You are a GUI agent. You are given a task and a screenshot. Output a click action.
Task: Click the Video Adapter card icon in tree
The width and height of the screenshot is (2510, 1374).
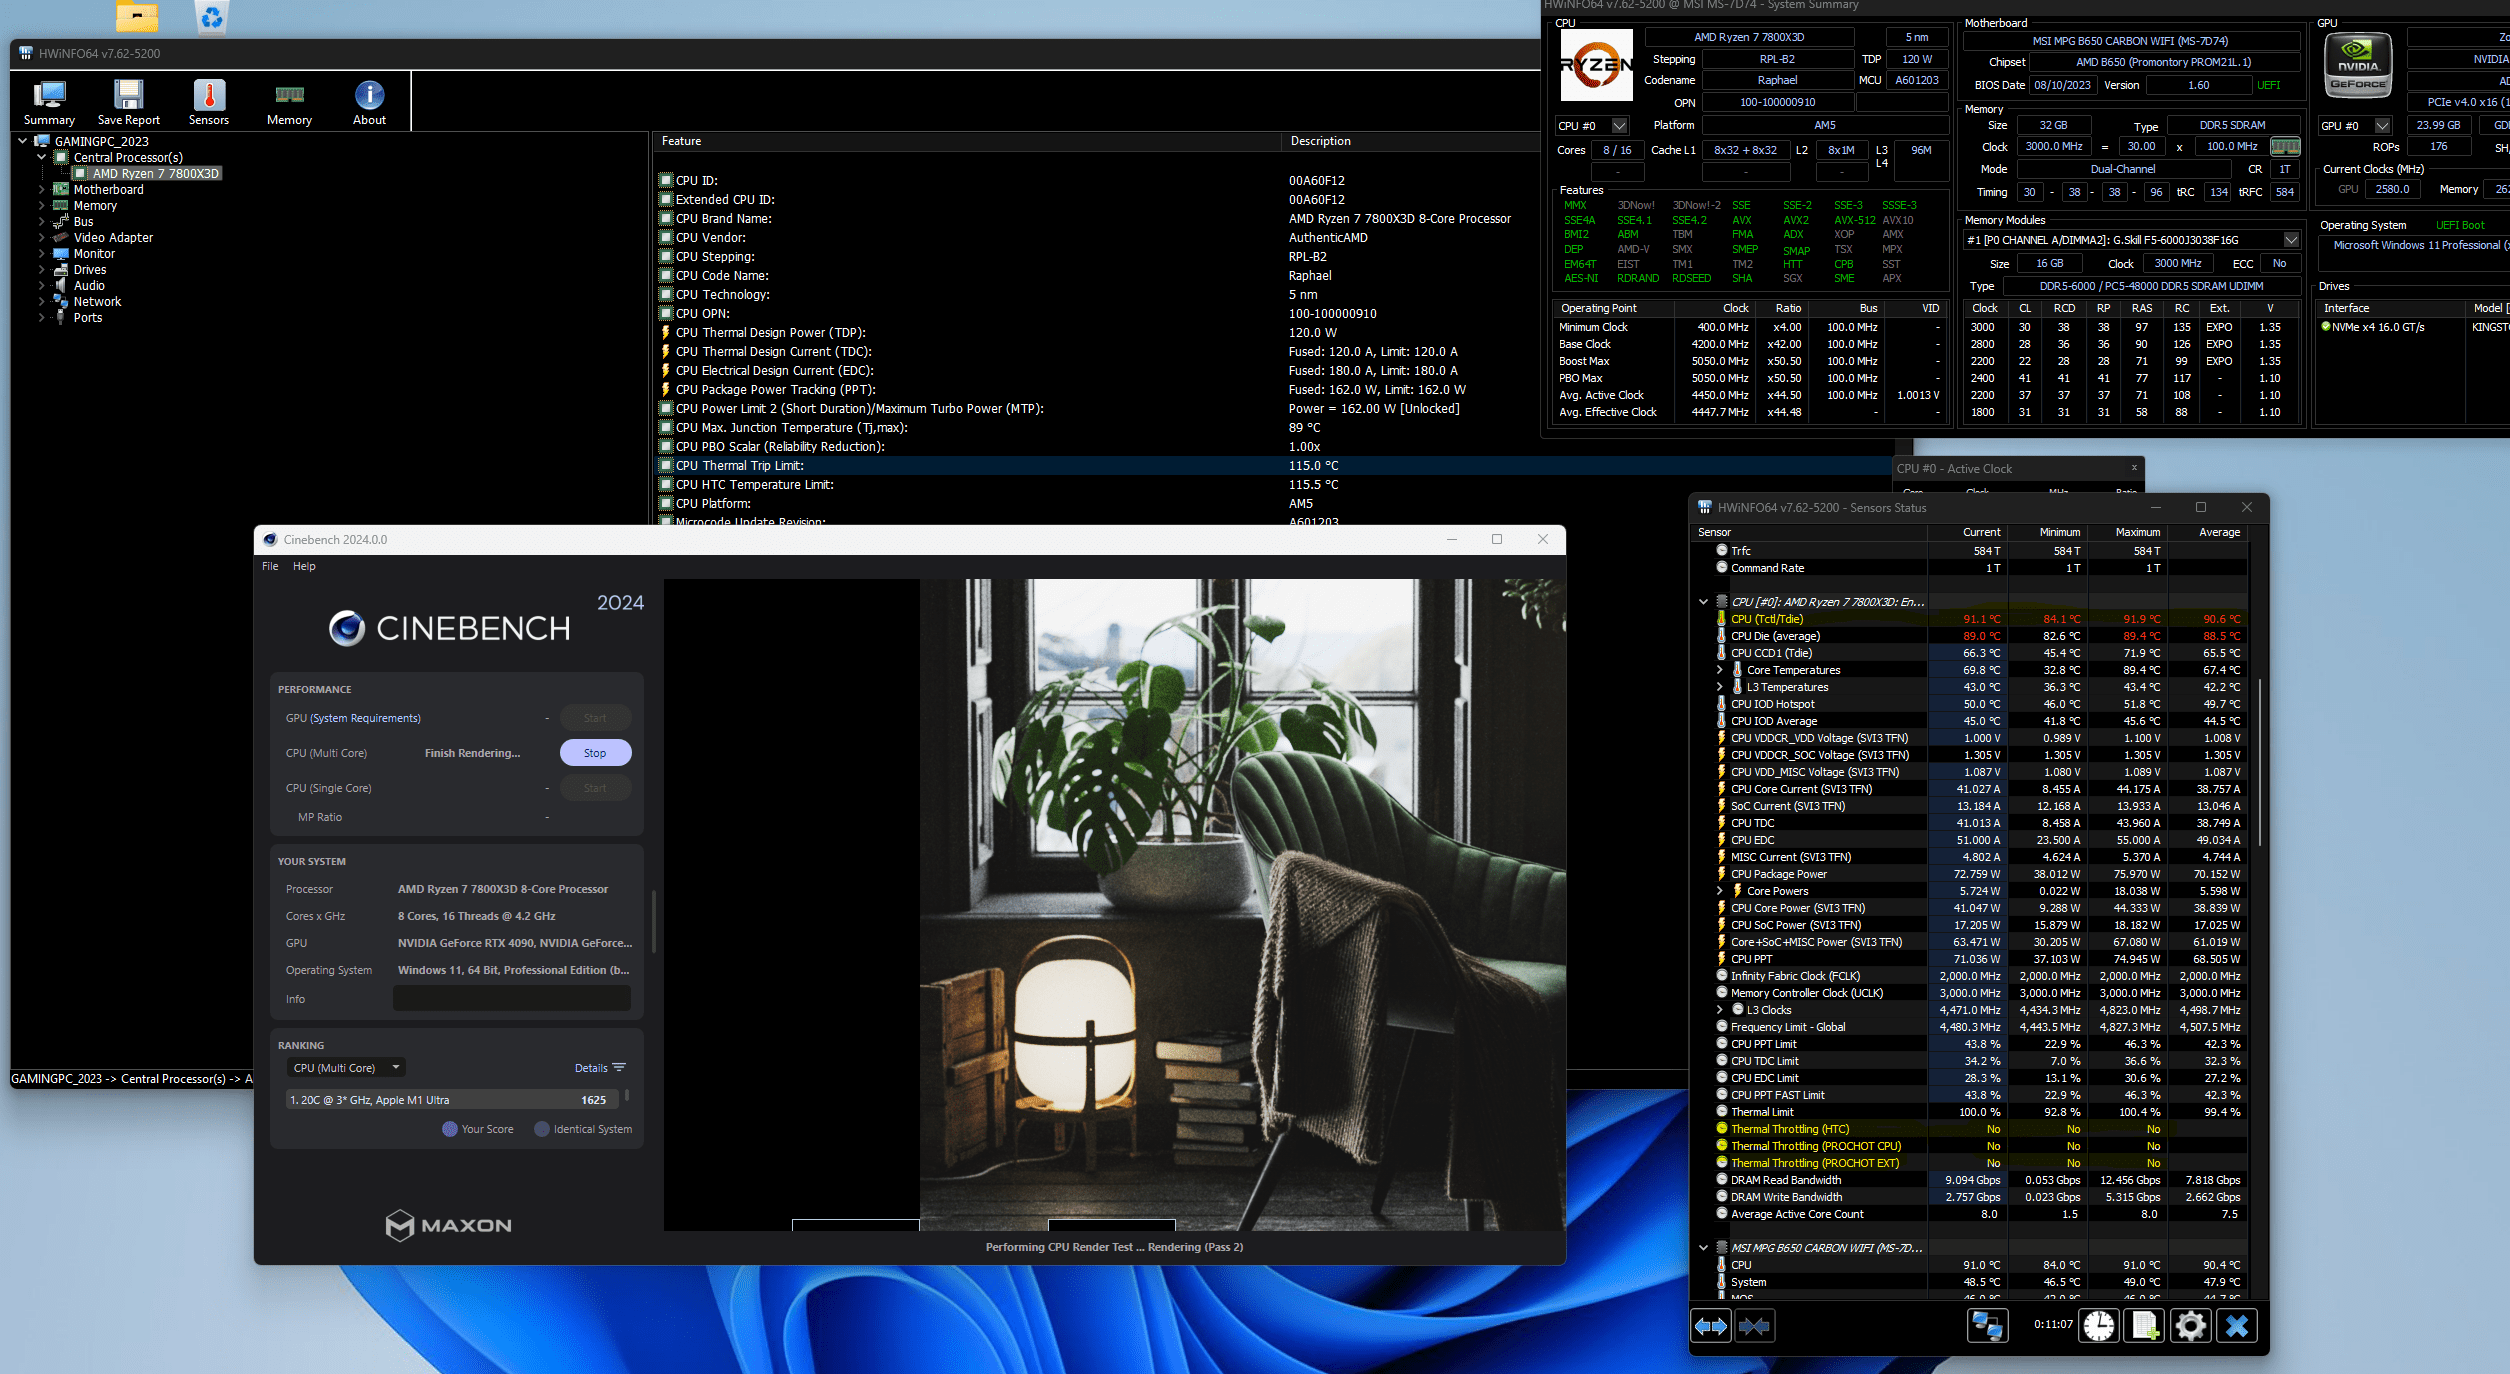point(61,237)
